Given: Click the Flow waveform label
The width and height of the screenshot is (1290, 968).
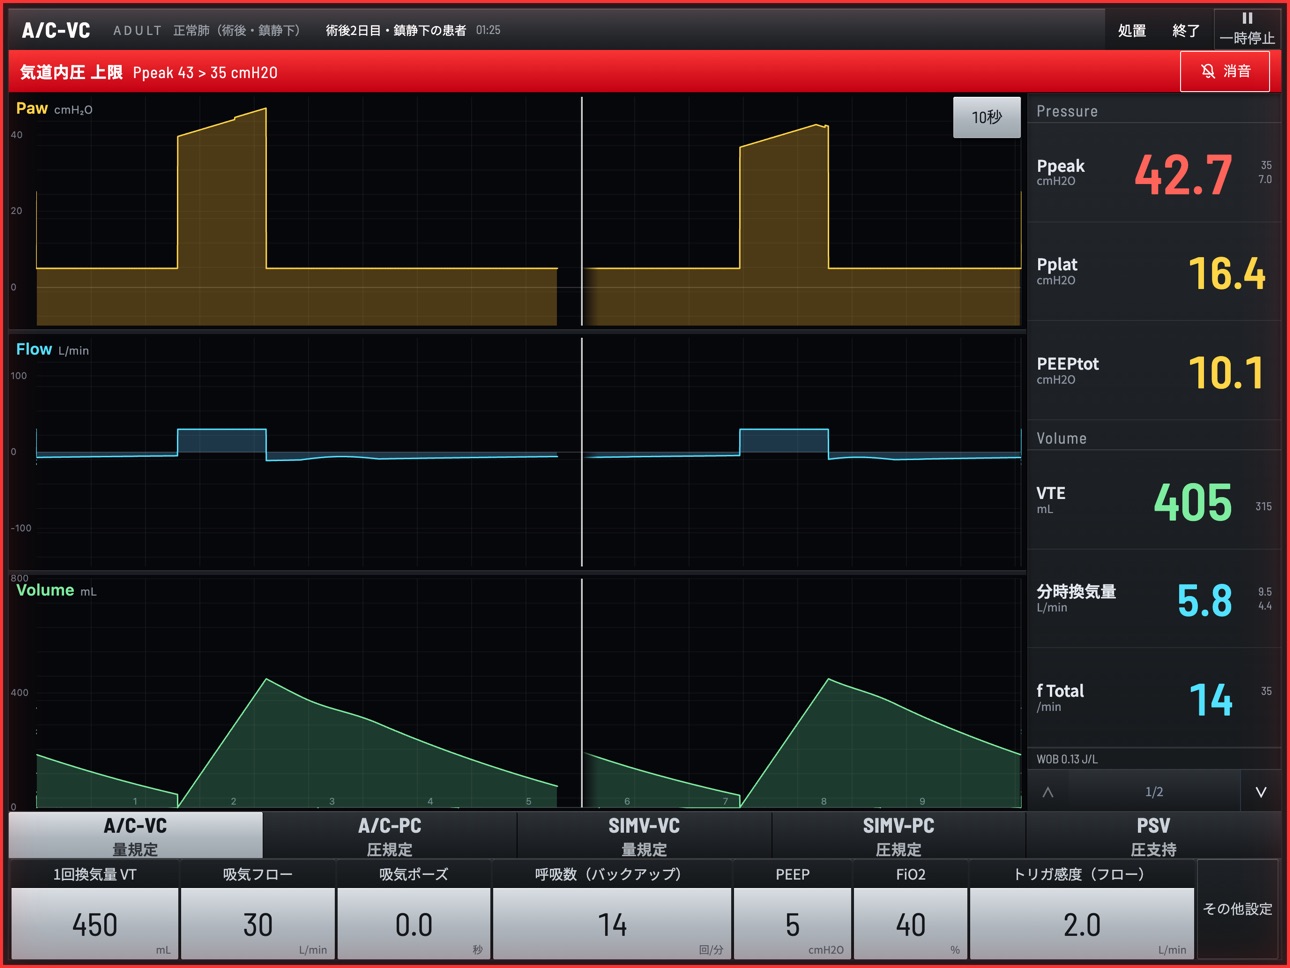Looking at the screenshot, I should click(x=34, y=349).
